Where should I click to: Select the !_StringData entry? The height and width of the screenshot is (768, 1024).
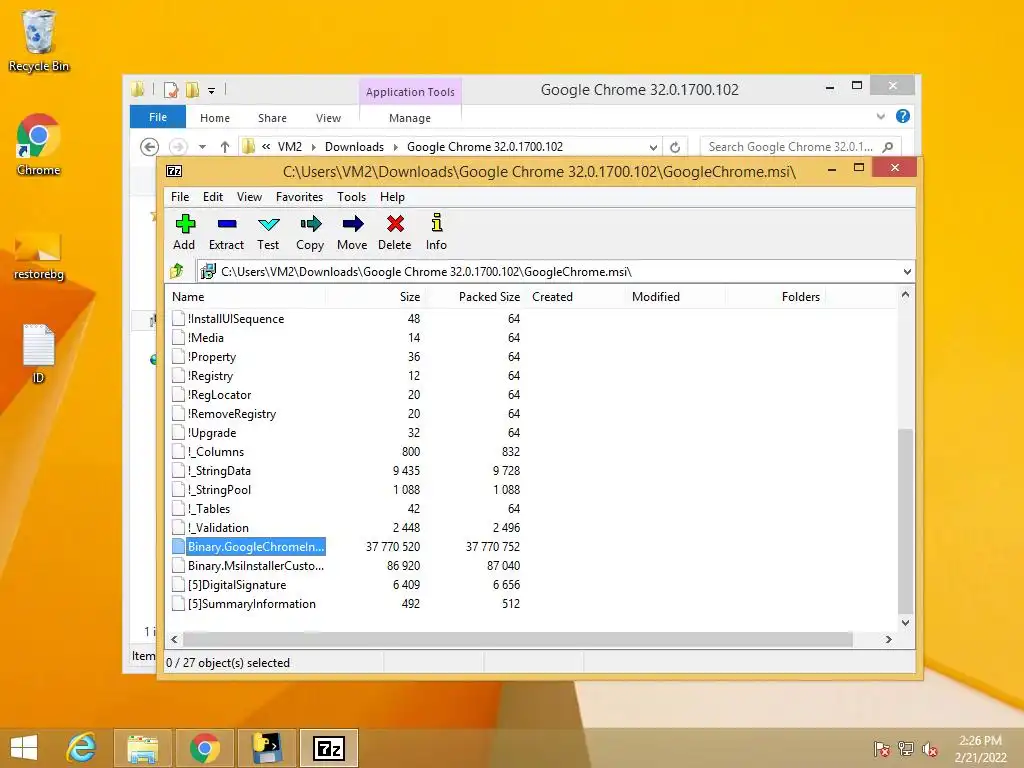pos(219,471)
